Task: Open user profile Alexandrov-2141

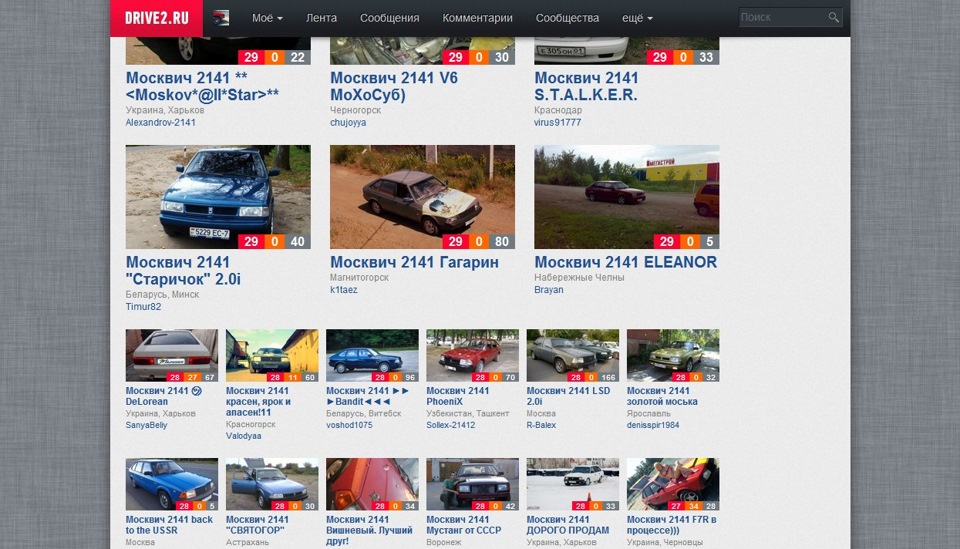Action: 160,122
